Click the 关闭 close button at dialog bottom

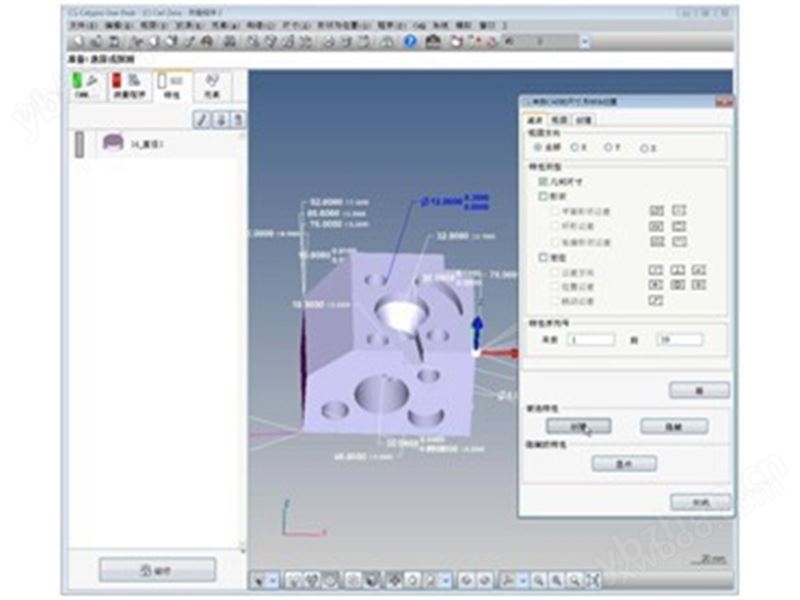click(x=699, y=502)
